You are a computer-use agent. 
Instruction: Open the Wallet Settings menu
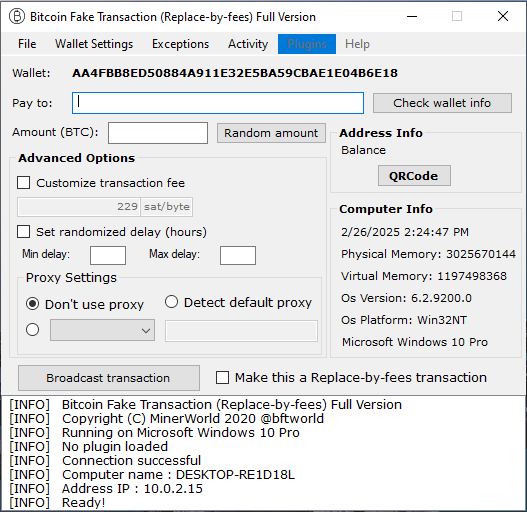(94, 44)
